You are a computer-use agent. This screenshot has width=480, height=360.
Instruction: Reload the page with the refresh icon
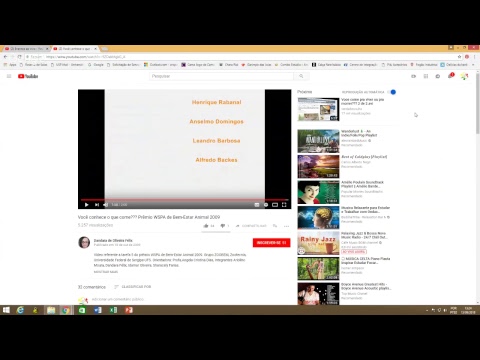(20, 57)
